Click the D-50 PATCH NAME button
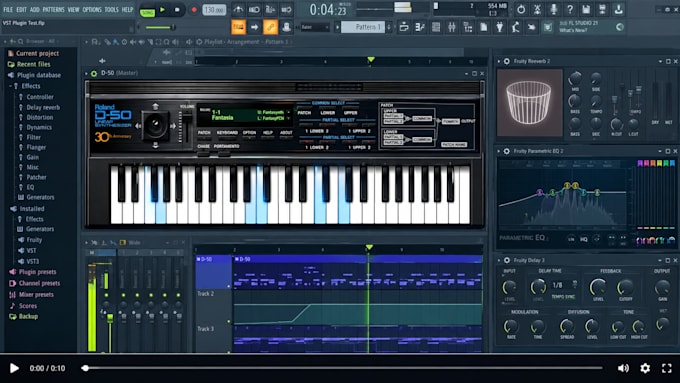This screenshot has width=680, height=383. click(x=454, y=144)
